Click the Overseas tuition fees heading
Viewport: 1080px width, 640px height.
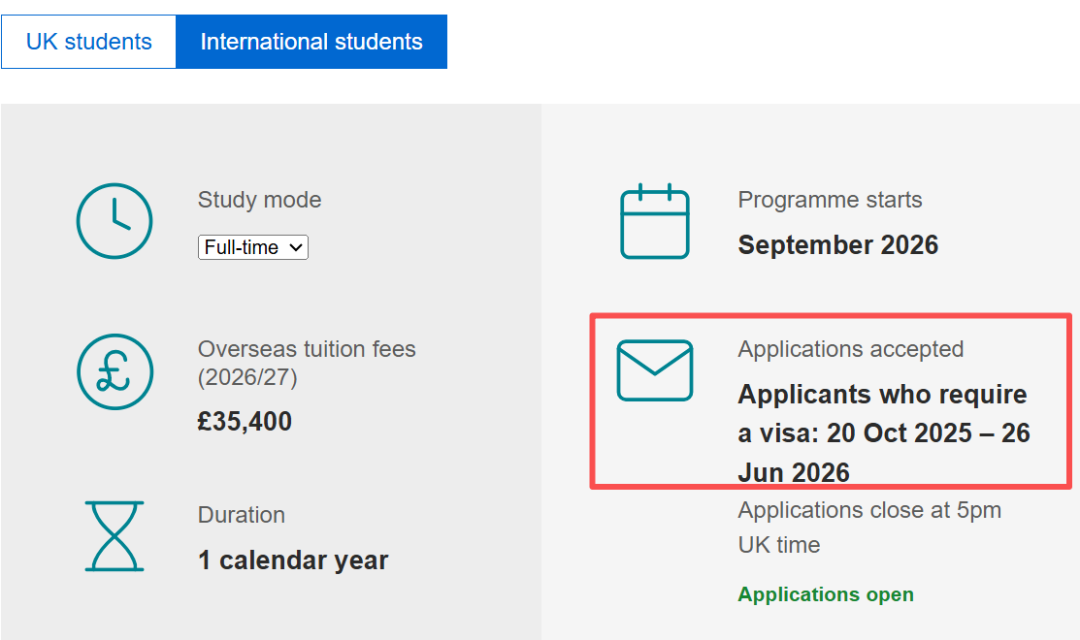click(x=306, y=350)
